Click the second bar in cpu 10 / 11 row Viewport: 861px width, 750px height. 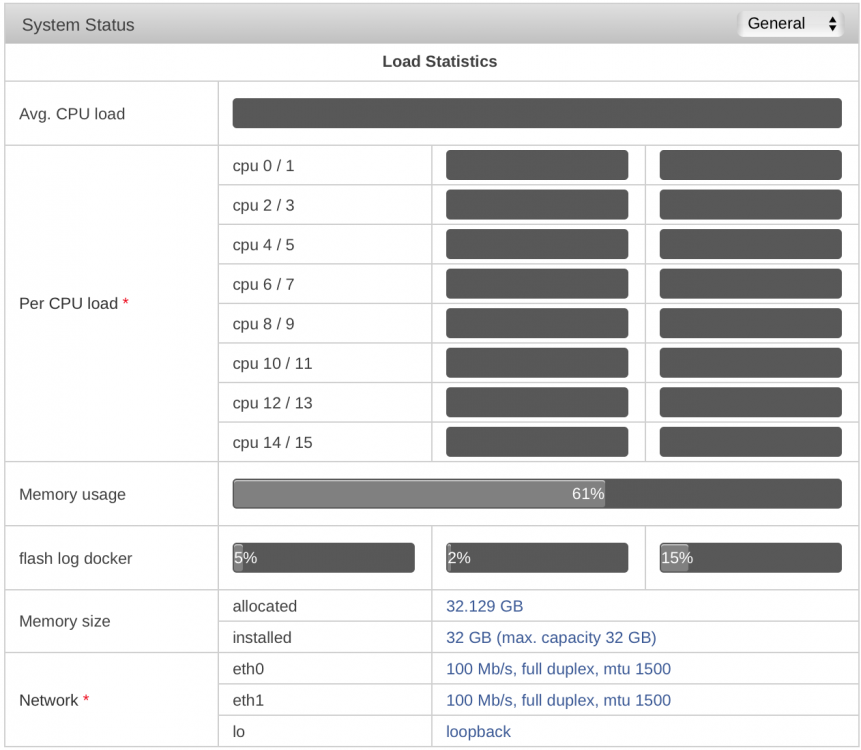point(750,362)
